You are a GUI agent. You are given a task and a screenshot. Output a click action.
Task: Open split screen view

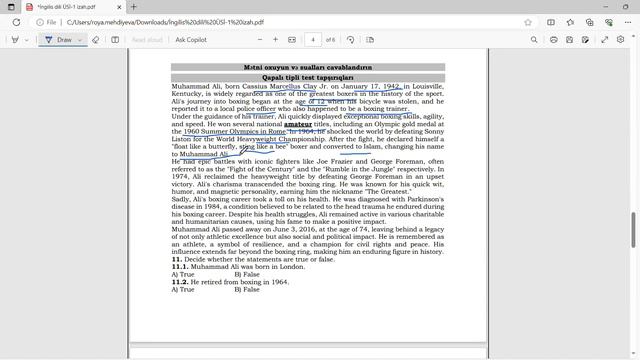[551, 22]
